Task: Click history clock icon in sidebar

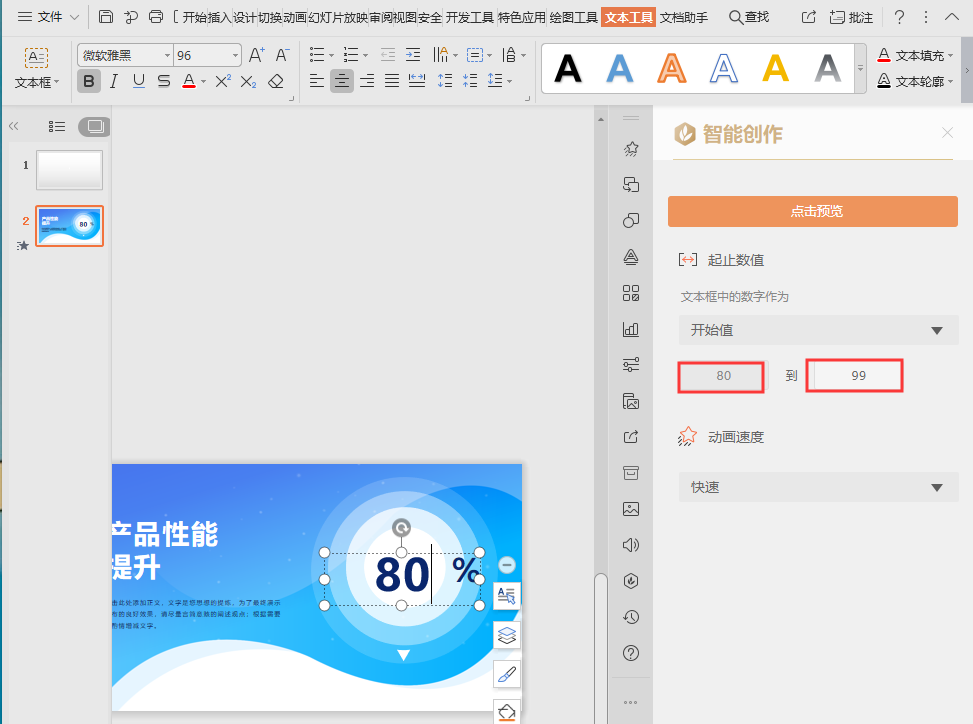Action: click(x=631, y=617)
